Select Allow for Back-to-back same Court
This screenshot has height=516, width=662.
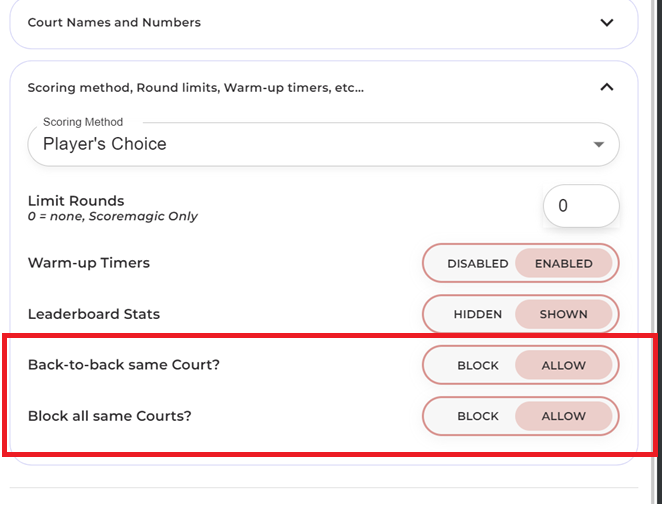(x=563, y=365)
